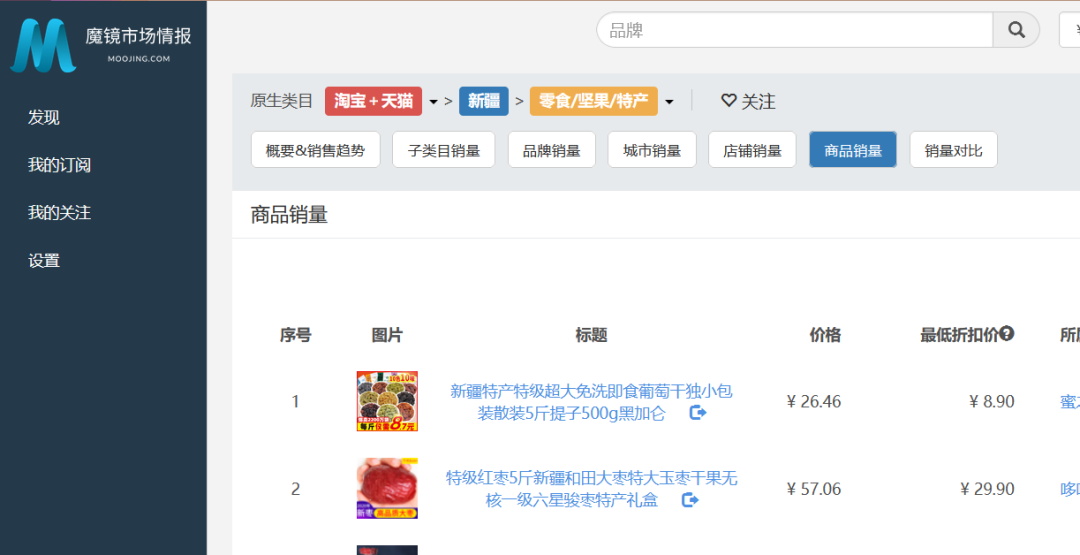The width and height of the screenshot is (1080, 555).
Task: Switch to 店铺销量 tab
Action: click(x=752, y=149)
